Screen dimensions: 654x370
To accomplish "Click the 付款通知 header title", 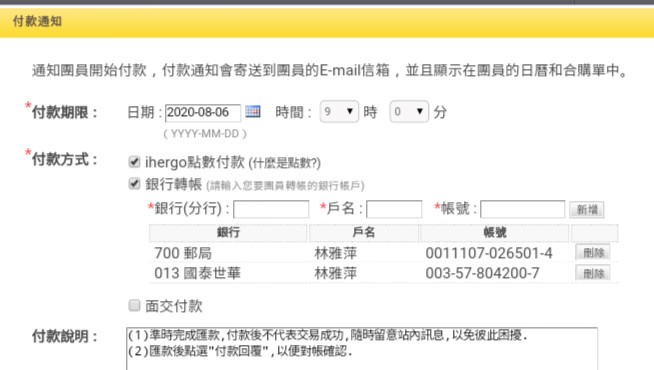I will coord(37,21).
